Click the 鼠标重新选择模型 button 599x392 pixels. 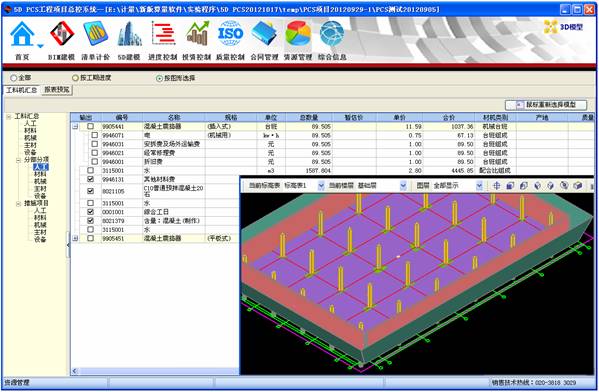546,105
